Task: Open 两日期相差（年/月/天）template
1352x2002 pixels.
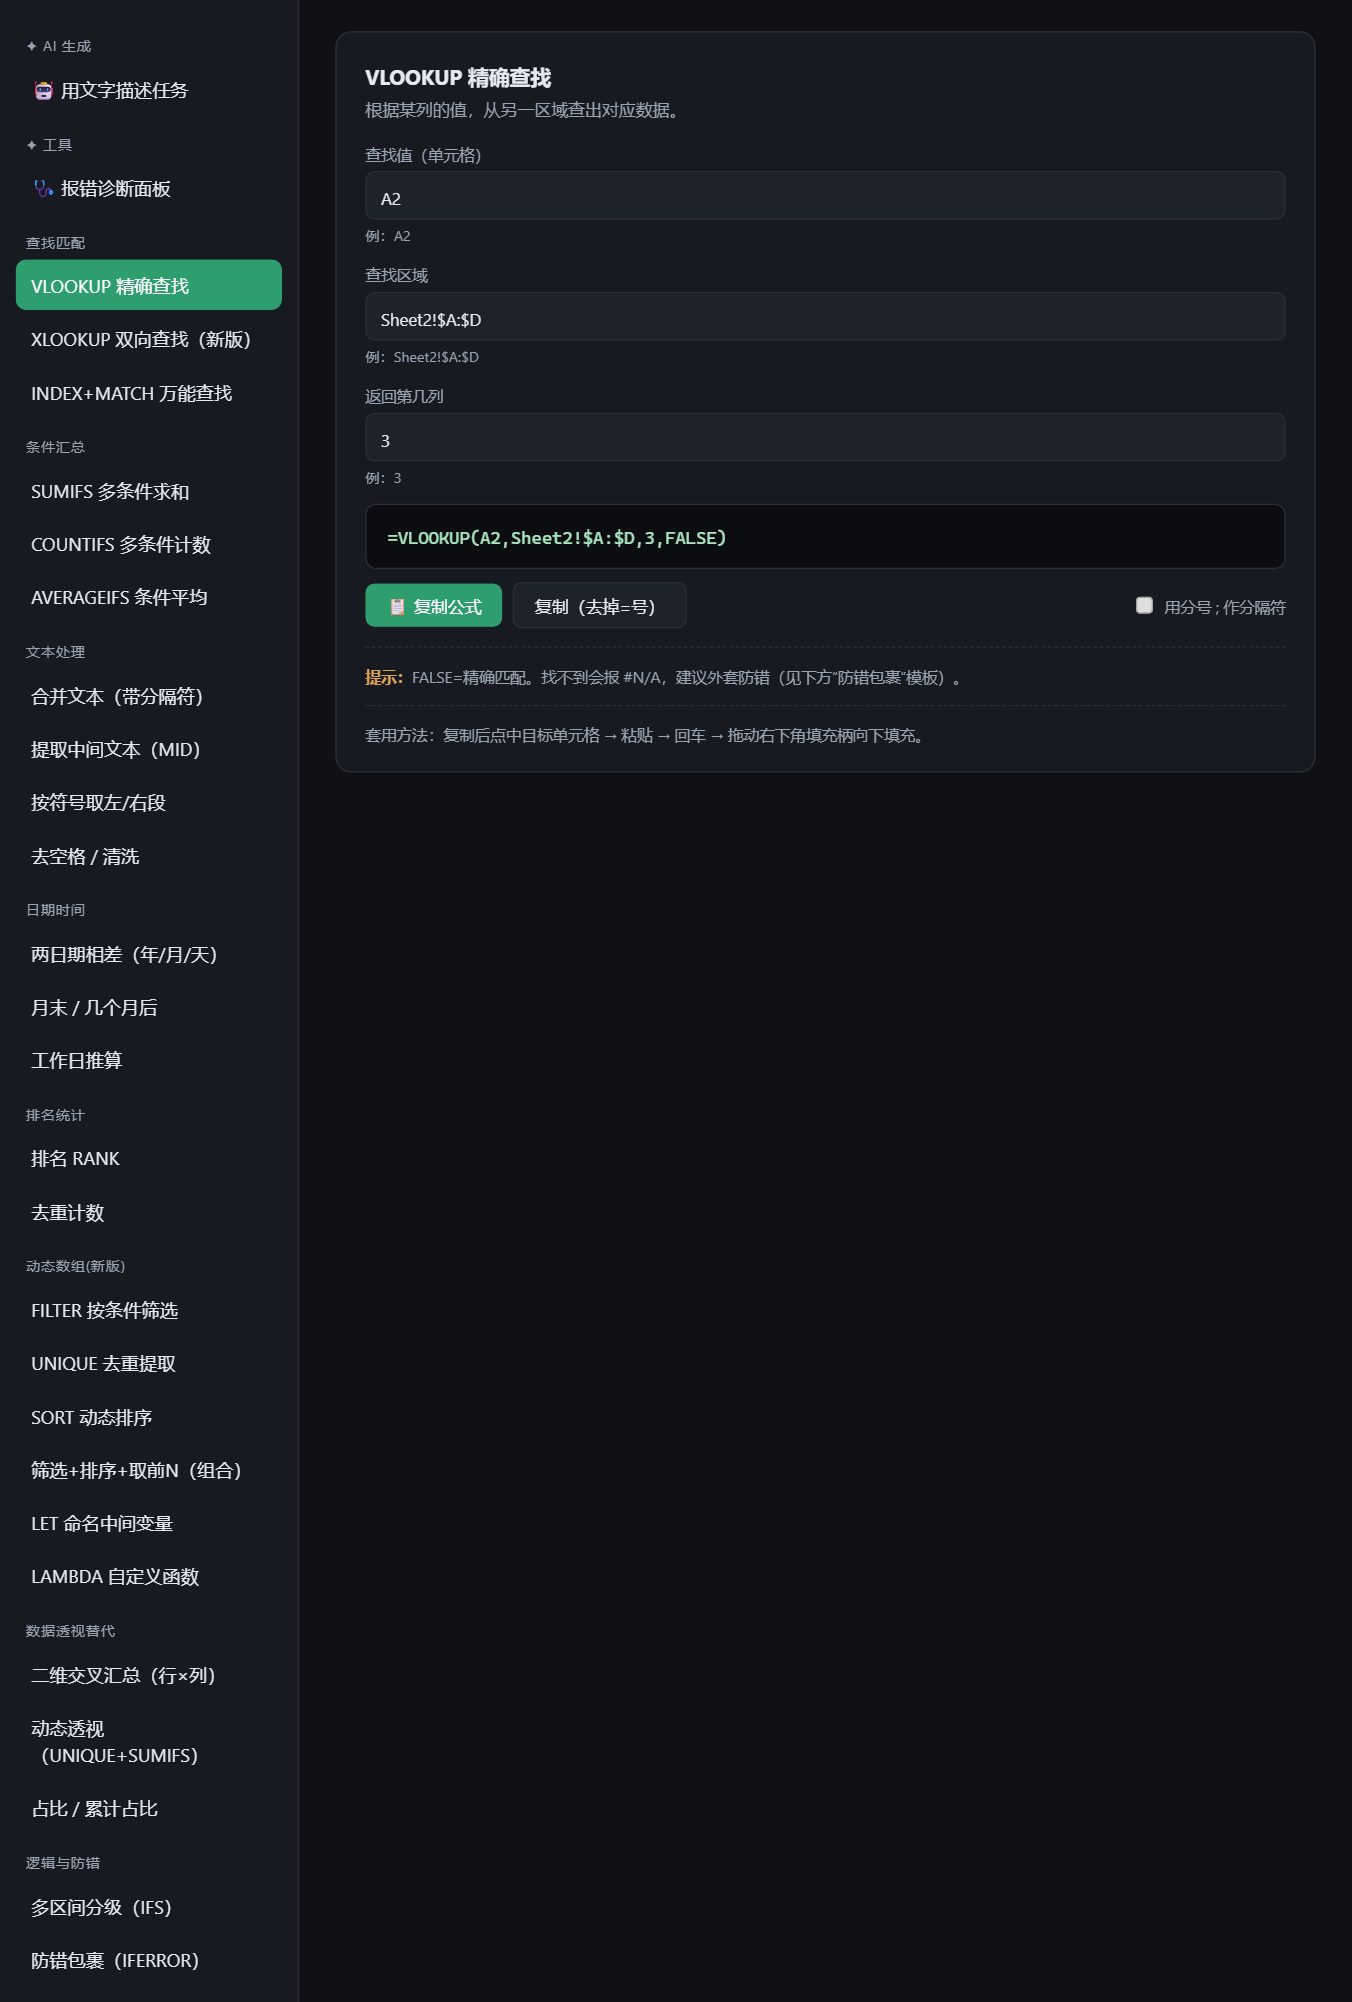Action: (x=149, y=955)
